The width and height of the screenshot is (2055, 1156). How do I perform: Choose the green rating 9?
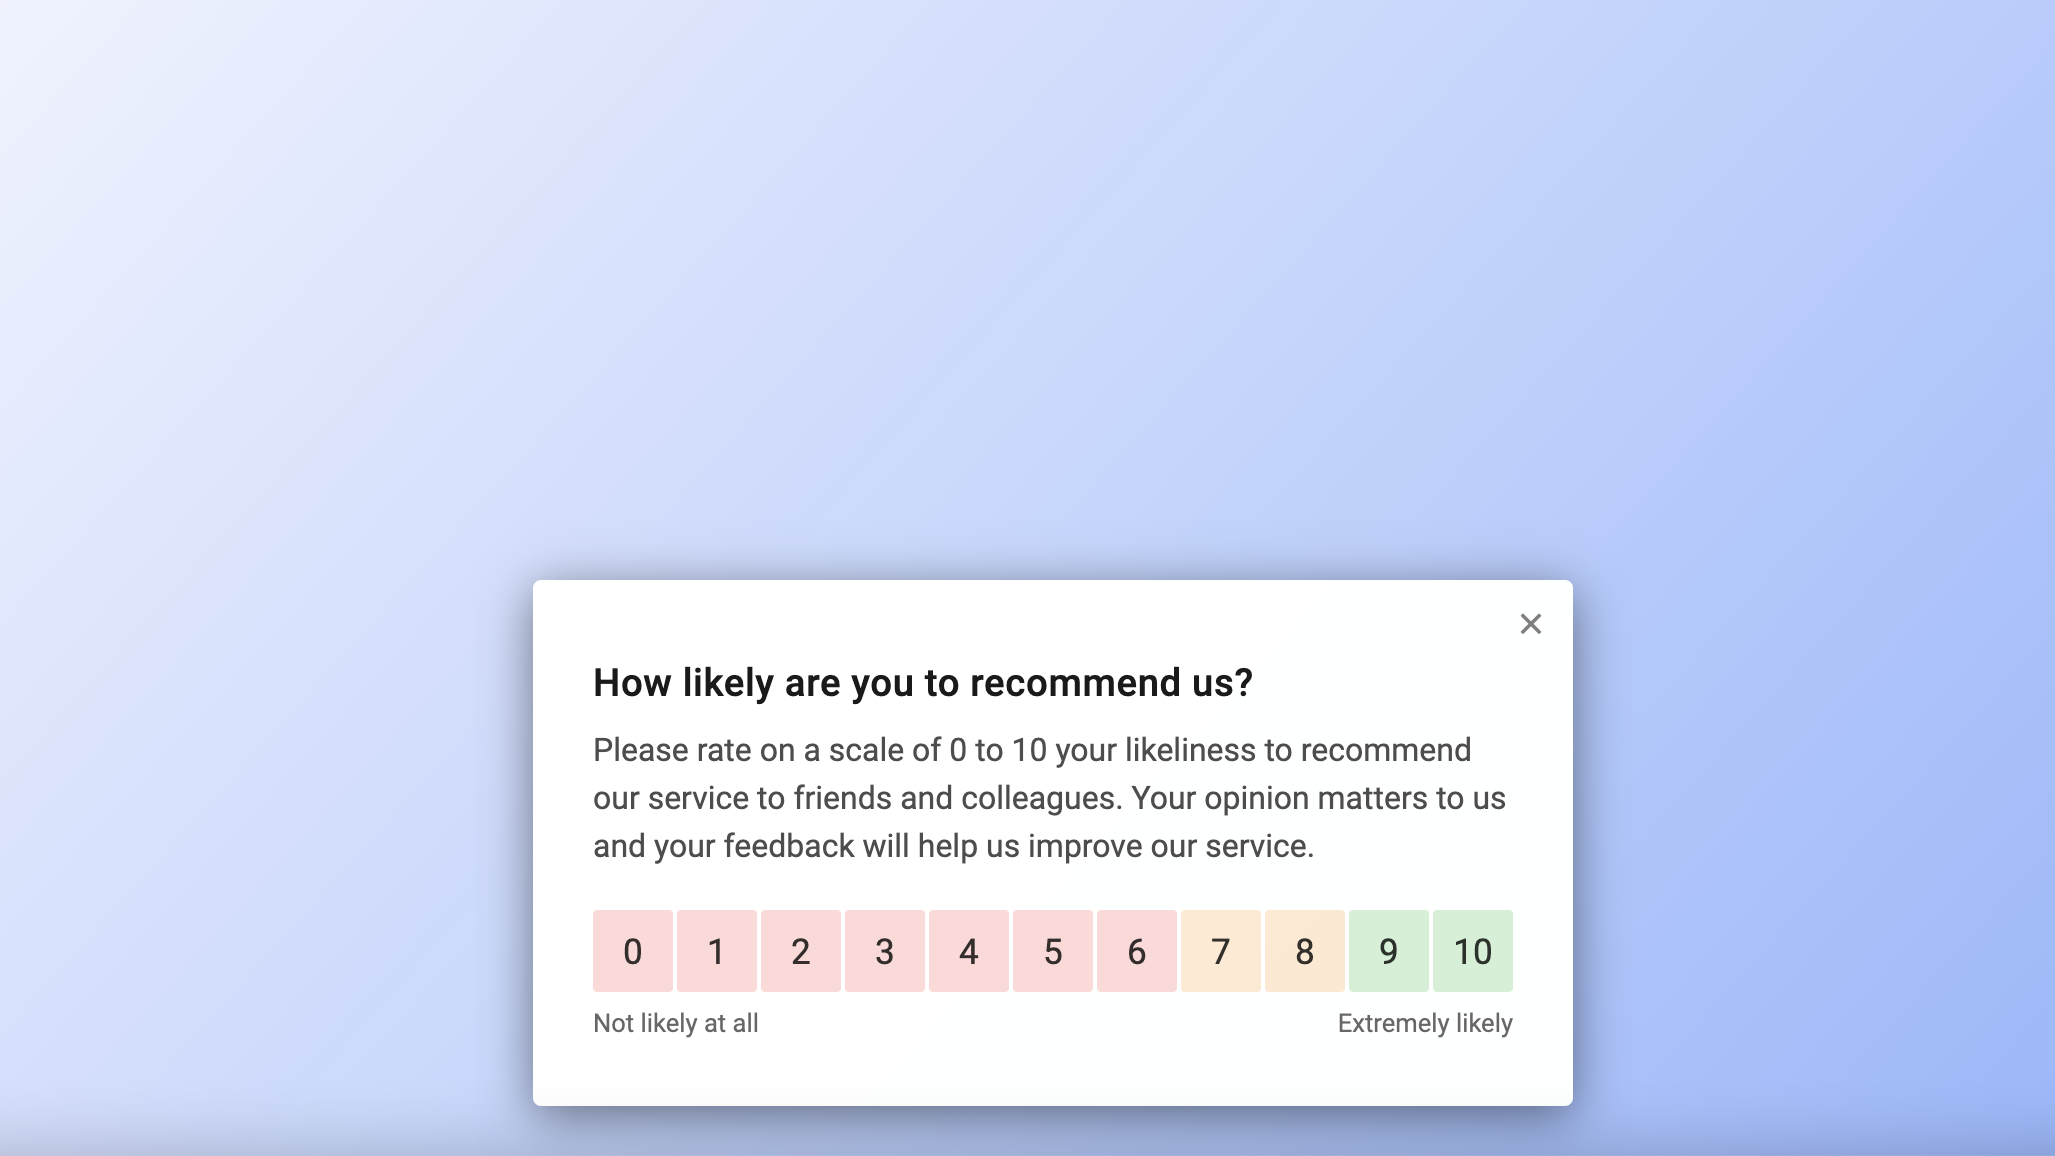(1389, 951)
